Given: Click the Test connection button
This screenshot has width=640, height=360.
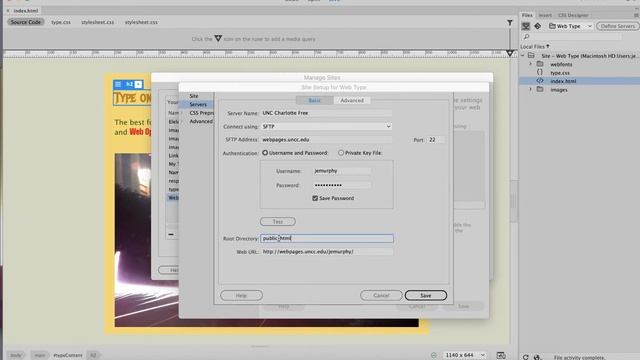Looking at the screenshot, I should coord(278,222).
